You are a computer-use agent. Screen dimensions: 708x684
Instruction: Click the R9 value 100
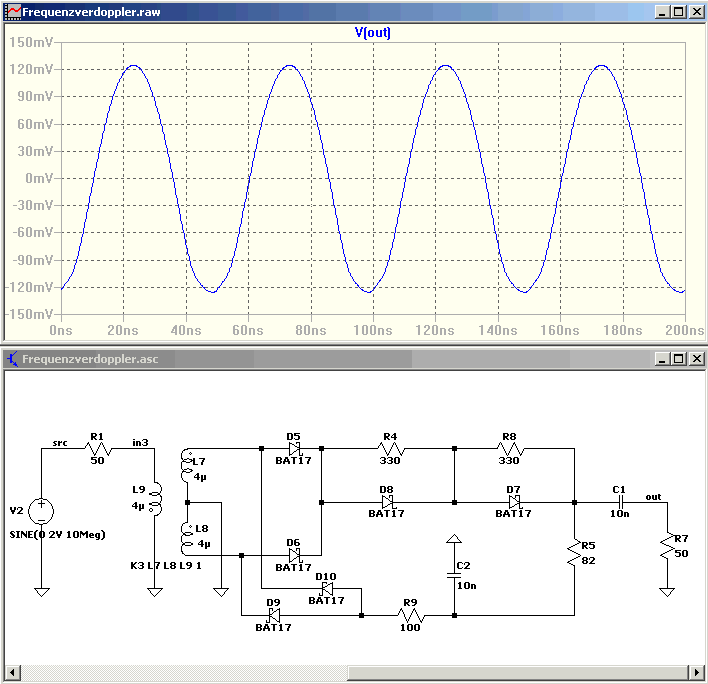click(410, 627)
